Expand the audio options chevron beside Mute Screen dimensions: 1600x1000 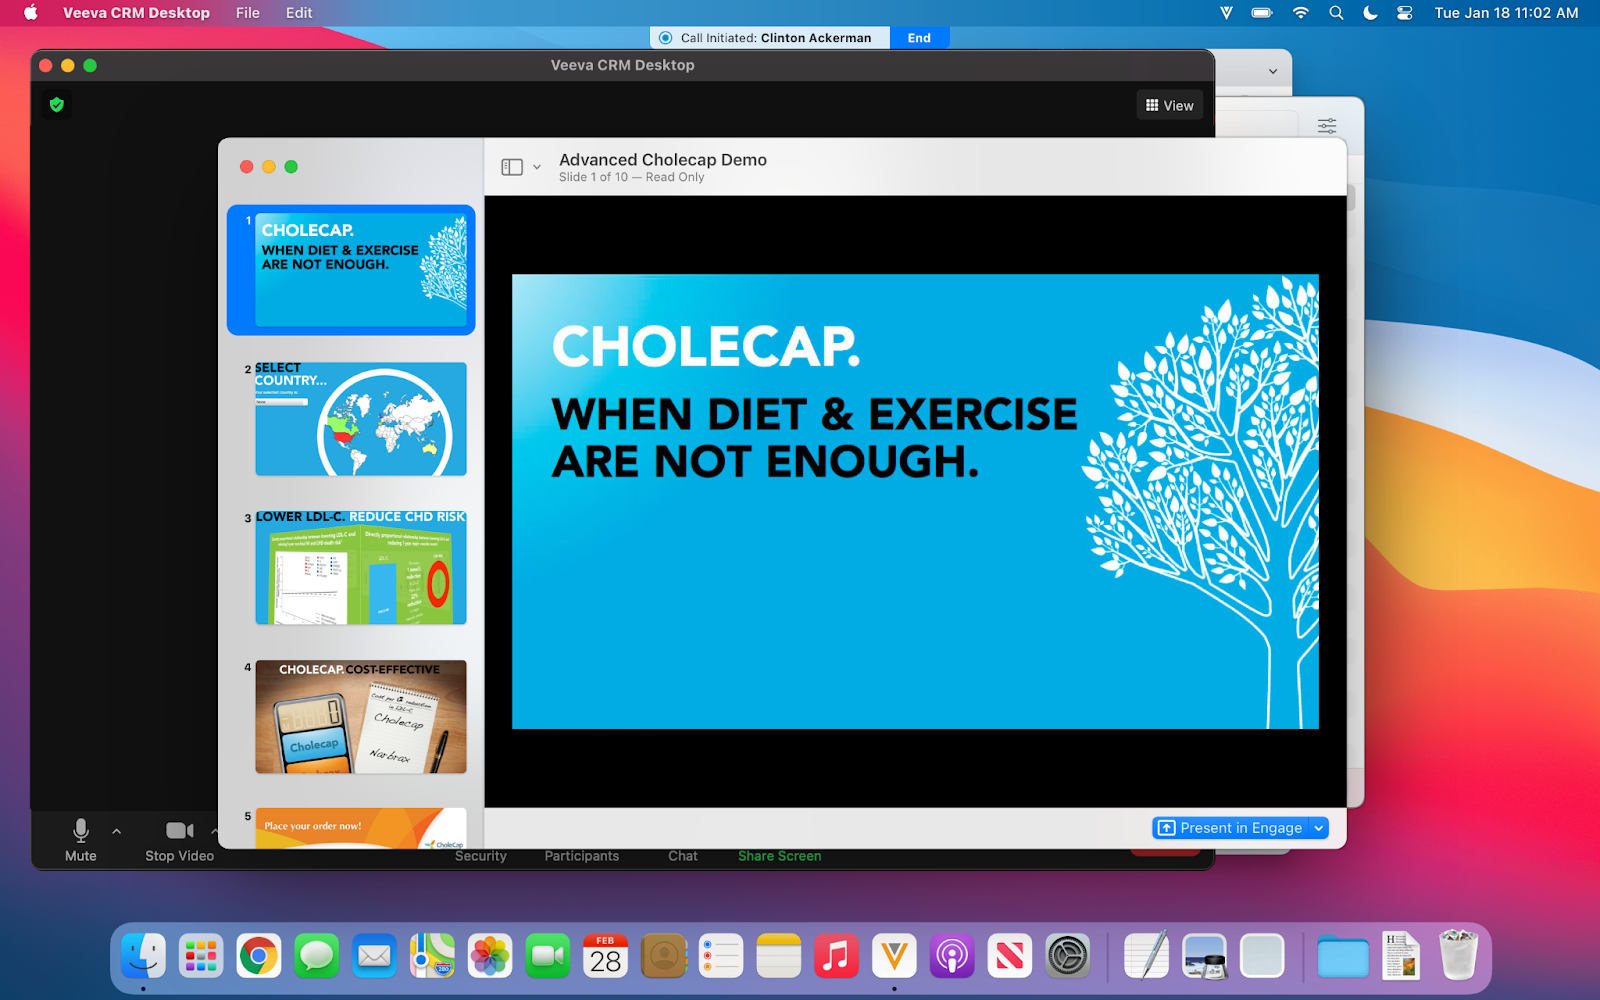click(x=117, y=831)
